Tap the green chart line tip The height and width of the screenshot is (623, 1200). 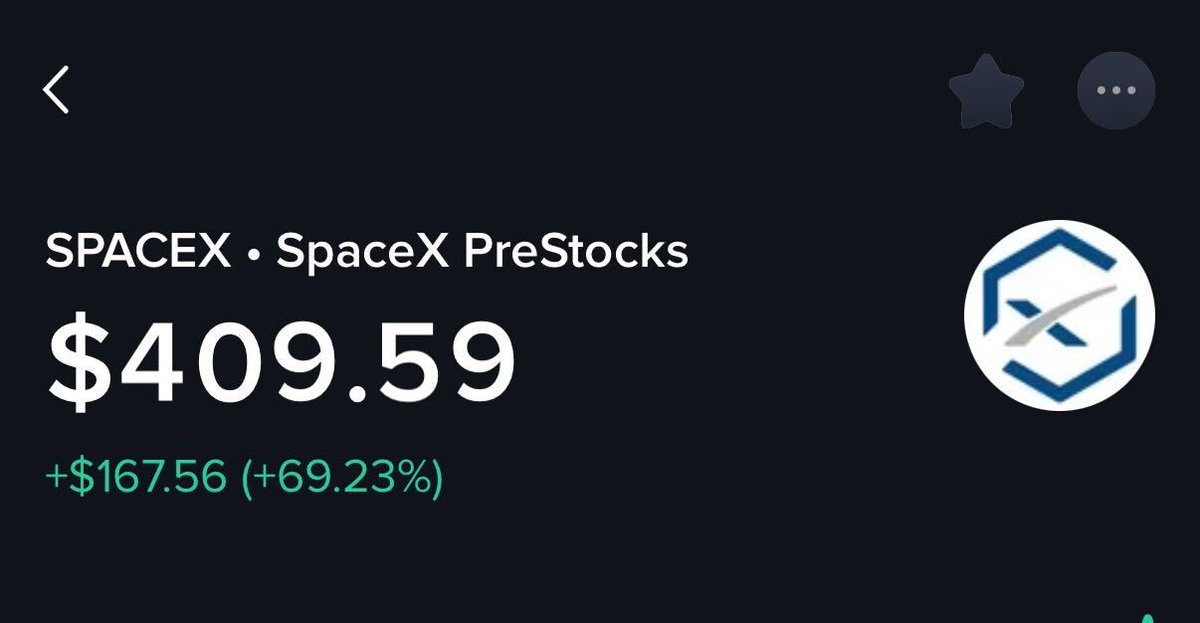point(1150,617)
